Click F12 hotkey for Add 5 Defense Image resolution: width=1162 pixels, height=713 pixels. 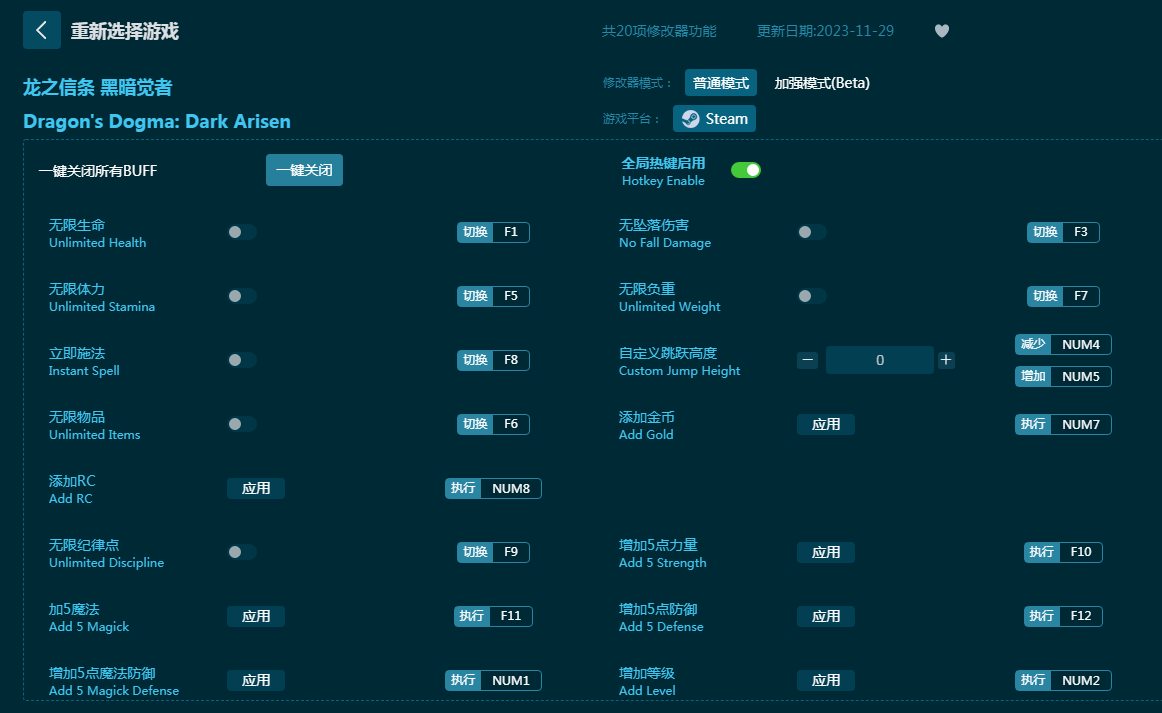point(1063,616)
